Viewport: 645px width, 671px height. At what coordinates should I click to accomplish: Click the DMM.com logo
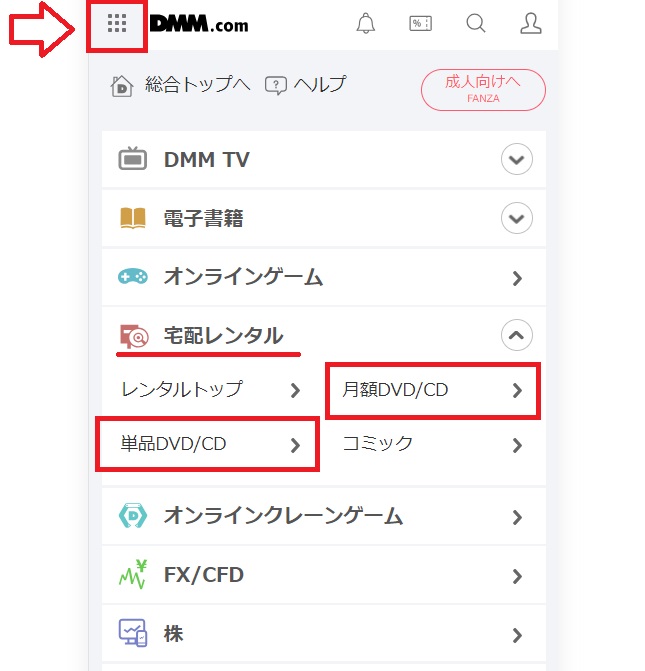[x=199, y=24]
